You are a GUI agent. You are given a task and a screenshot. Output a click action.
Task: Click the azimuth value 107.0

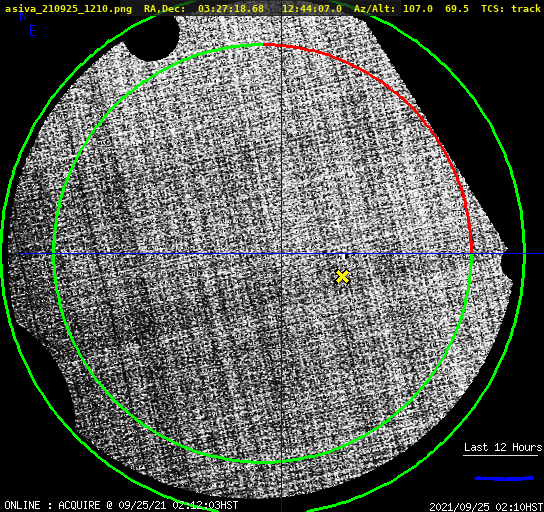pyautogui.click(x=418, y=9)
